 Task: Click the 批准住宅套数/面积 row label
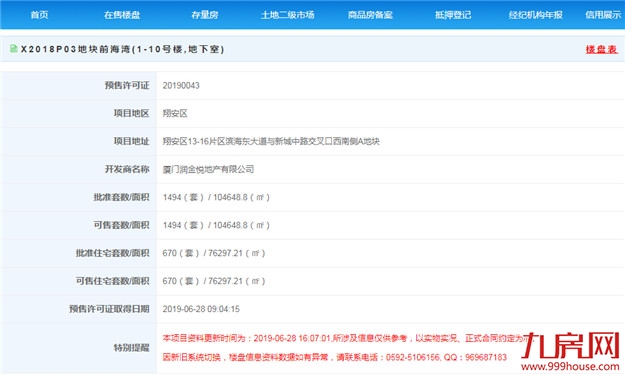click(112, 253)
